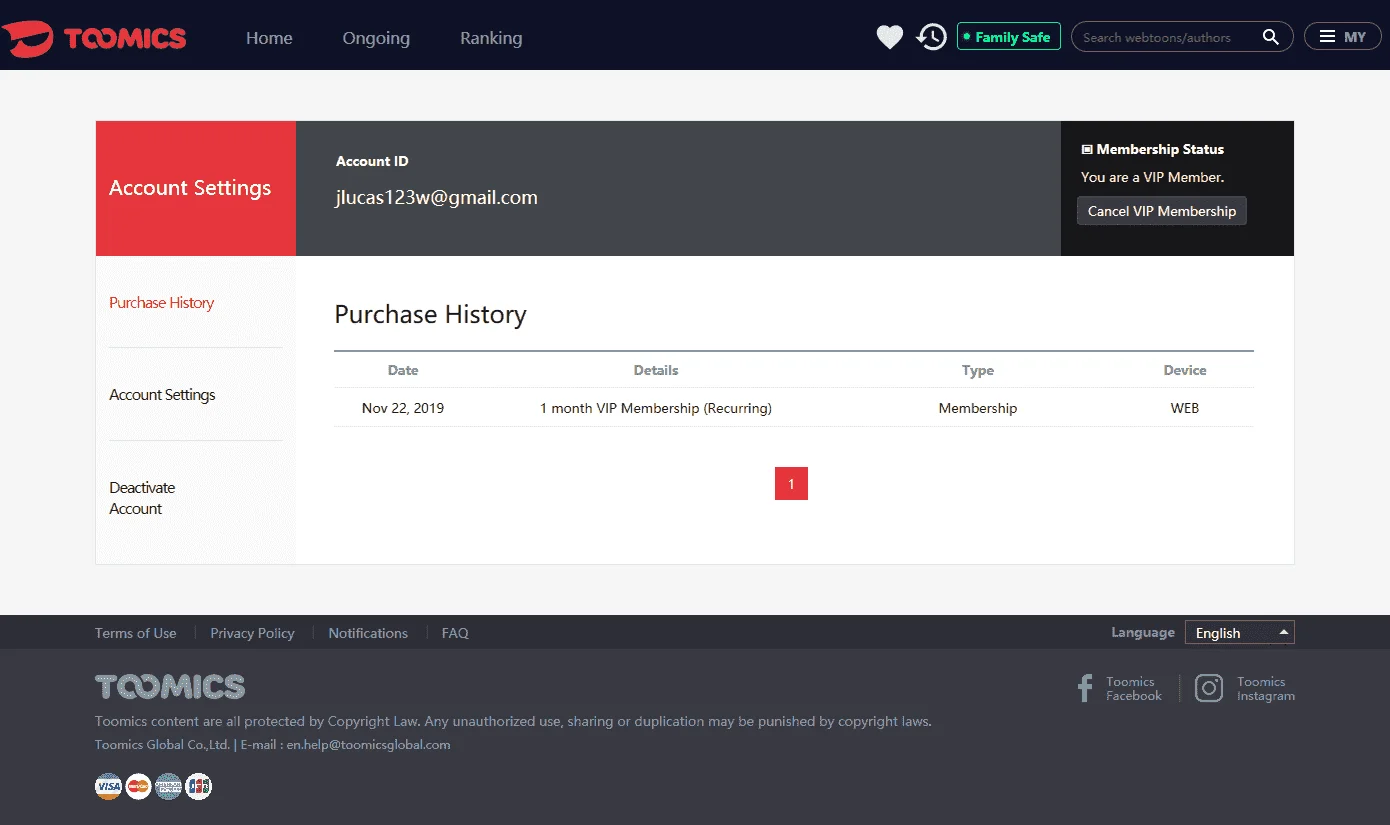The image size is (1390, 825).
Task: Click the jlucas123w@gmail.com account ID
Action: (x=436, y=198)
